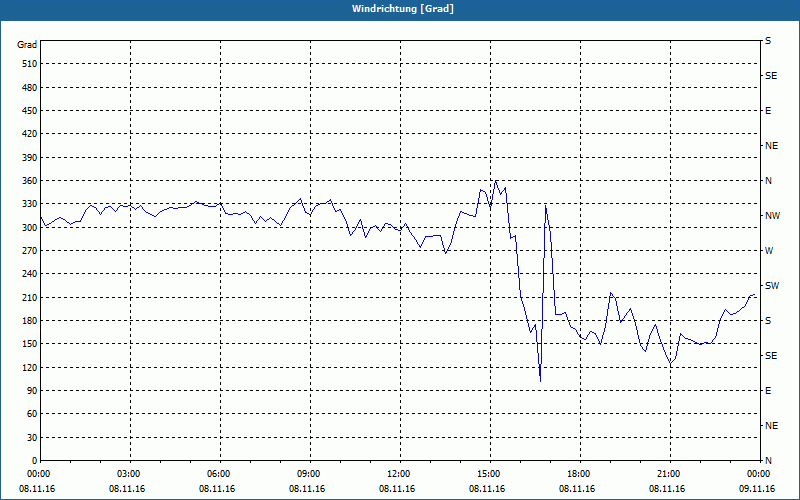The width and height of the screenshot is (800, 500).
Task: Select the 30 degree axis label
Action: [32, 437]
